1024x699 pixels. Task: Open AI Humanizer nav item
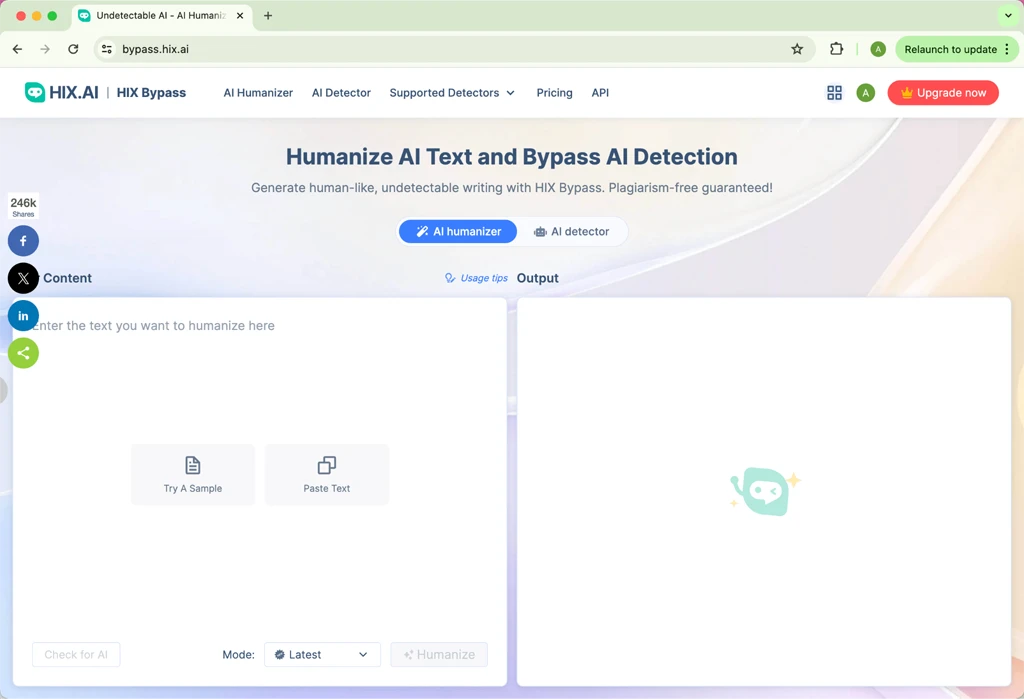[x=258, y=93]
